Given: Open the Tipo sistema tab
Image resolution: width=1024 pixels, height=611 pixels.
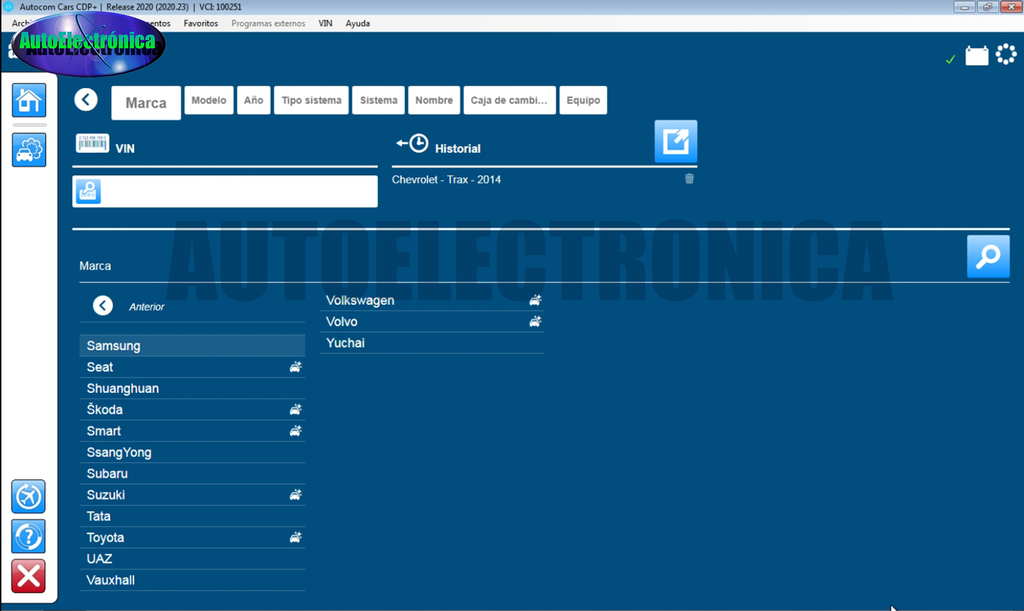Looking at the screenshot, I should tap(312, 101).
